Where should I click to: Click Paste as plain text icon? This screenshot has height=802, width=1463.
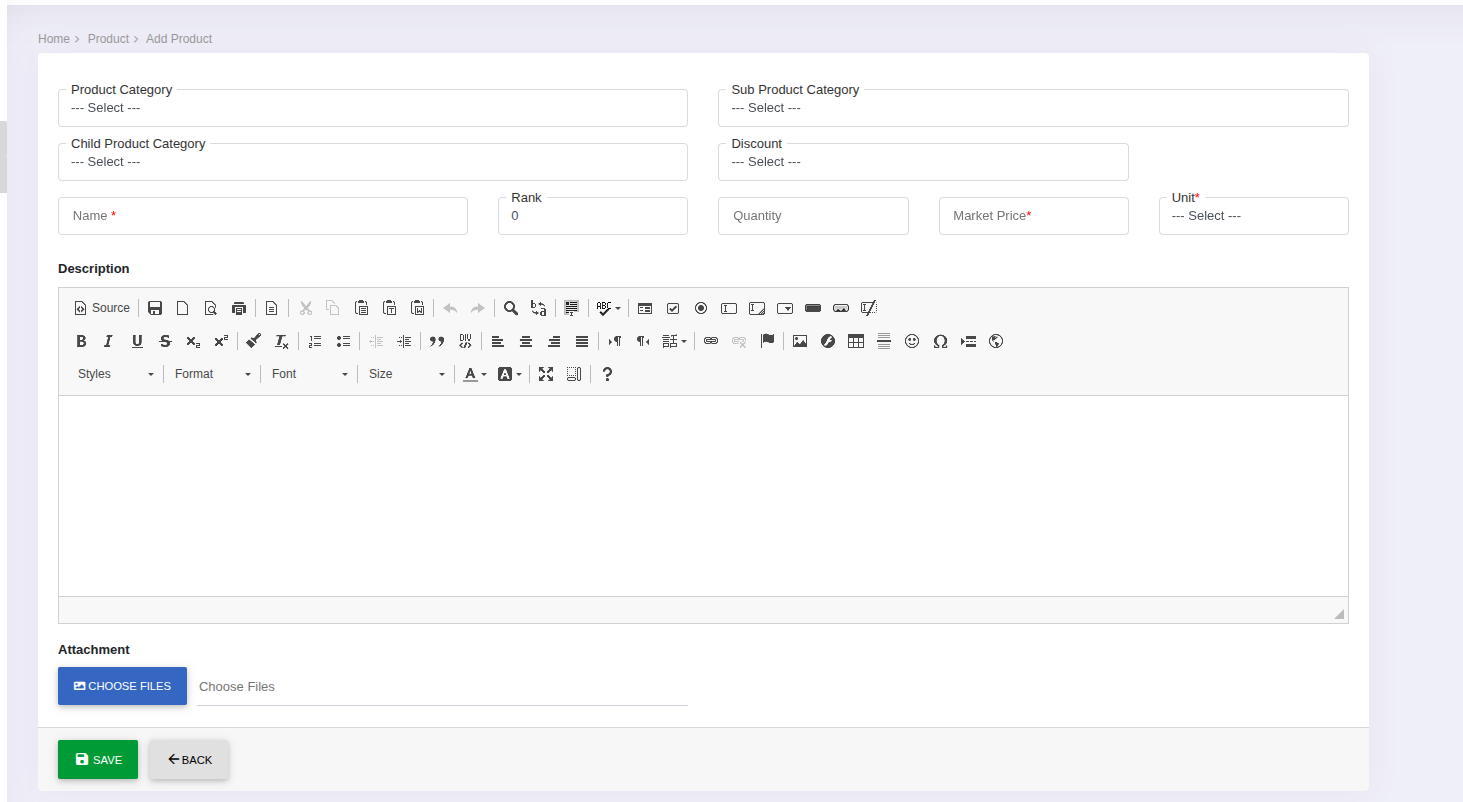390,308
